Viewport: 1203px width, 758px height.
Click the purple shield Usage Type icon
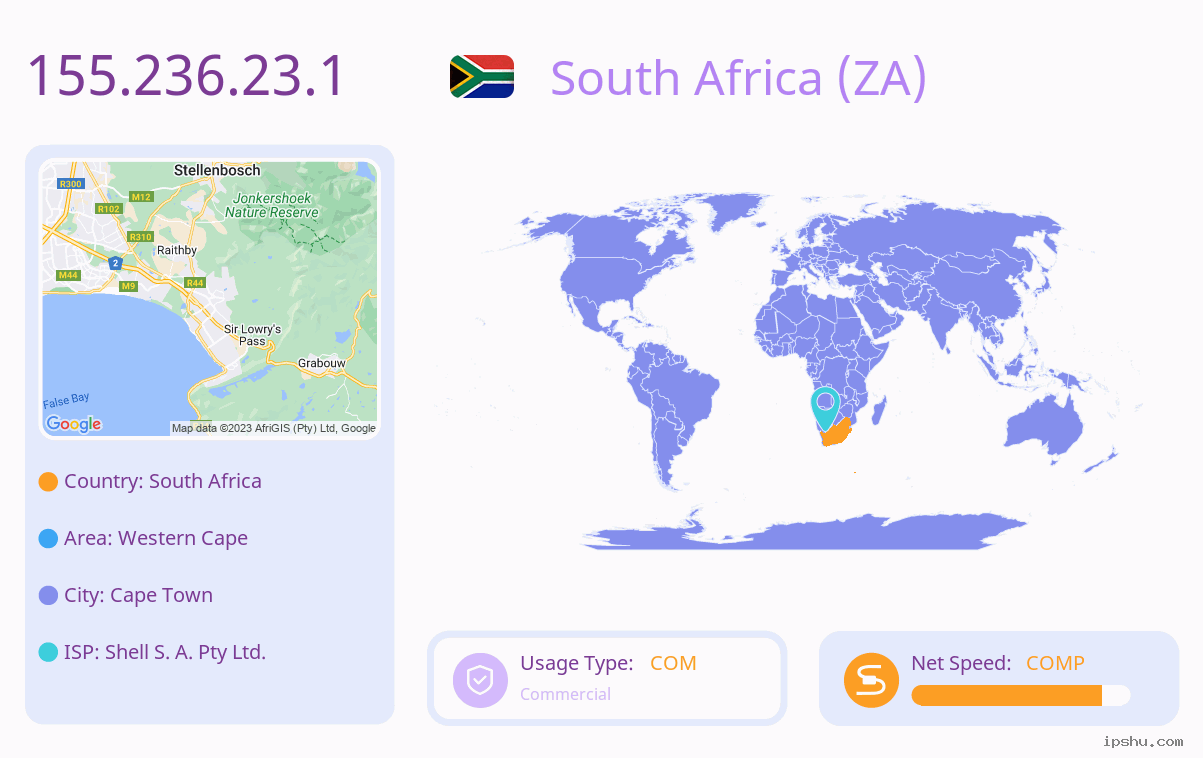pos(481,680)
